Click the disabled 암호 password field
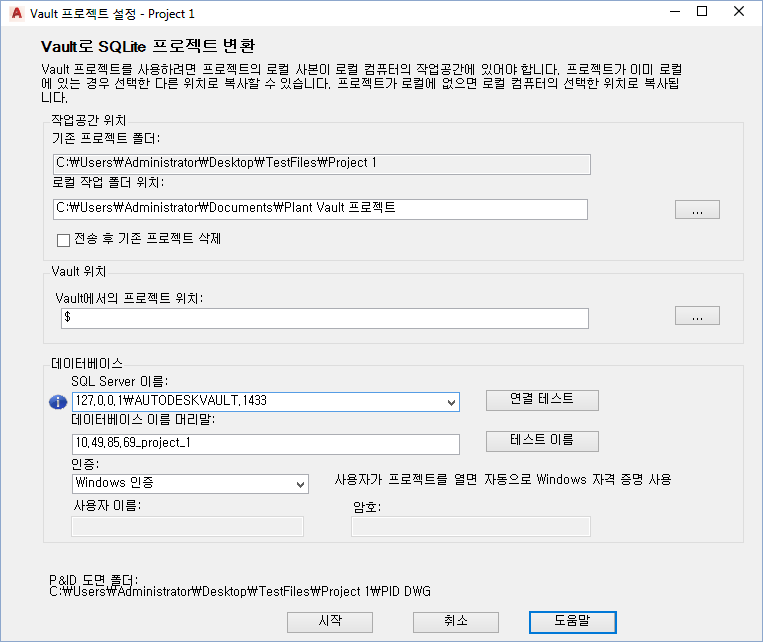 click(471, 527)
